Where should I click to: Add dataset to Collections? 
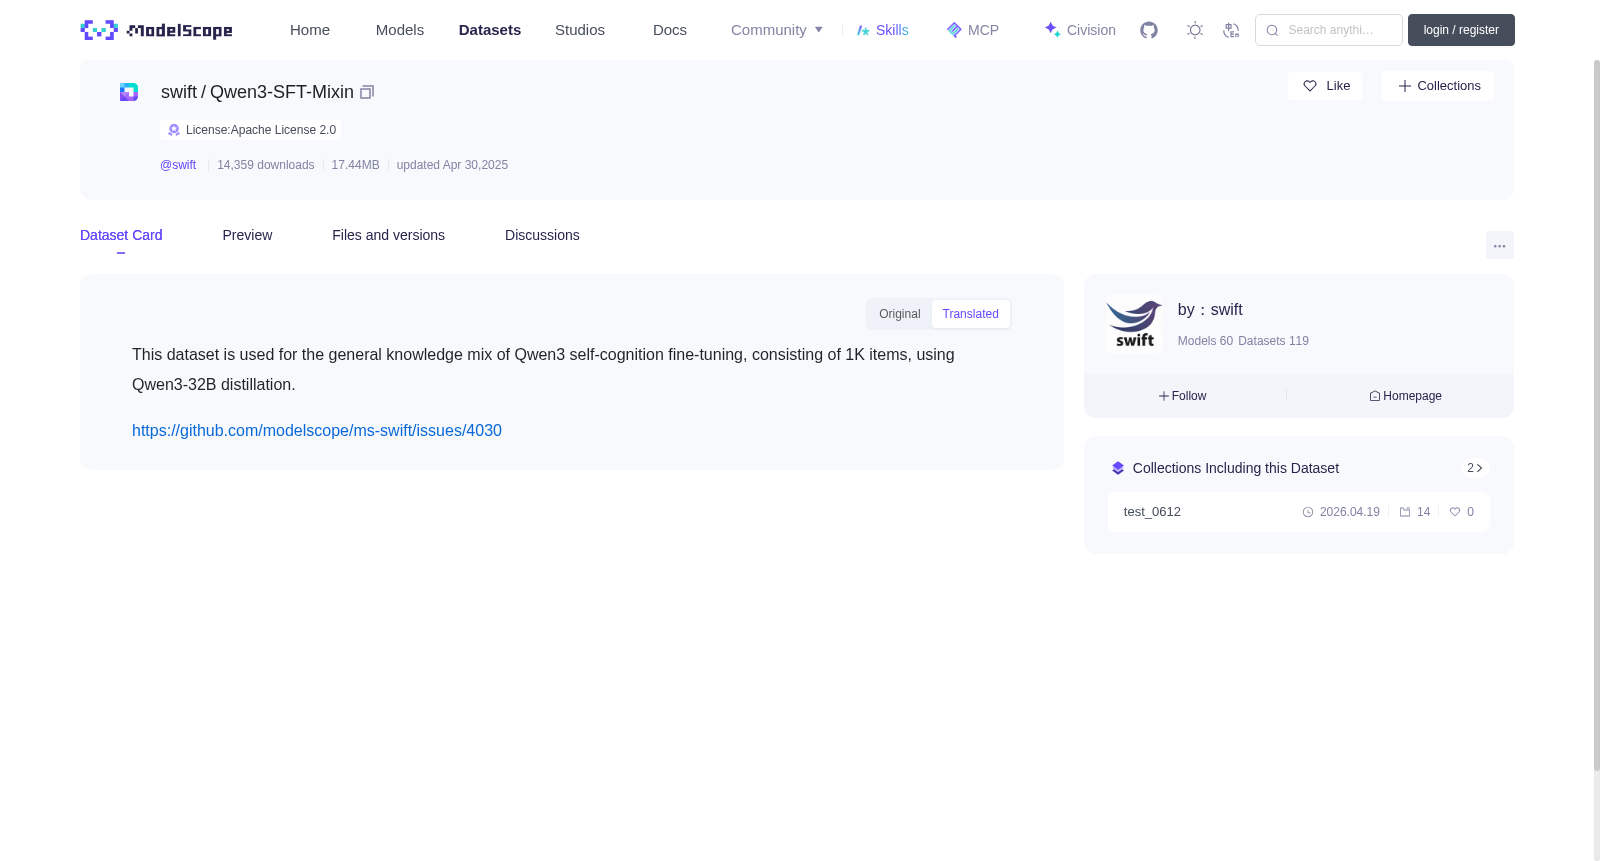[x=1438, y=86]
